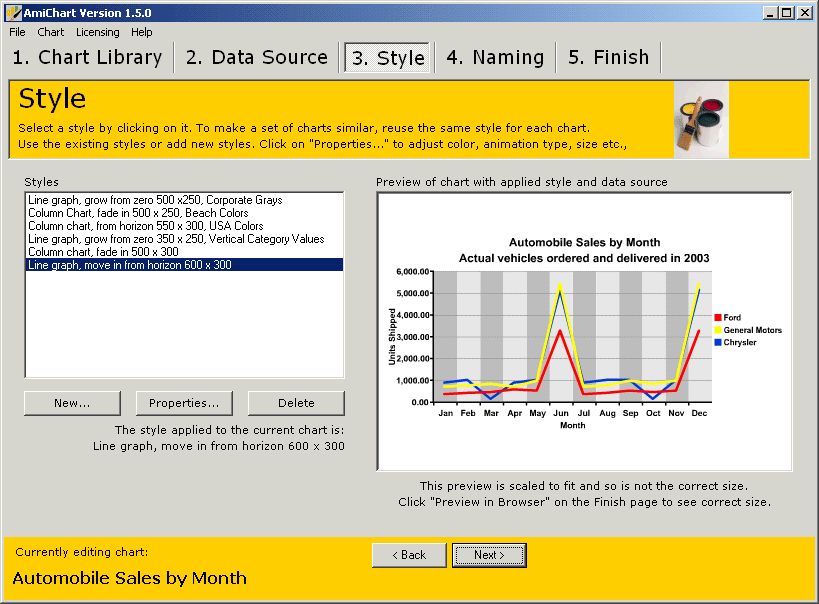The width and height of the screenshot is (819, 604).
Task: Switch to the 1. Chart Library tab
Action: tap(87, 58)
